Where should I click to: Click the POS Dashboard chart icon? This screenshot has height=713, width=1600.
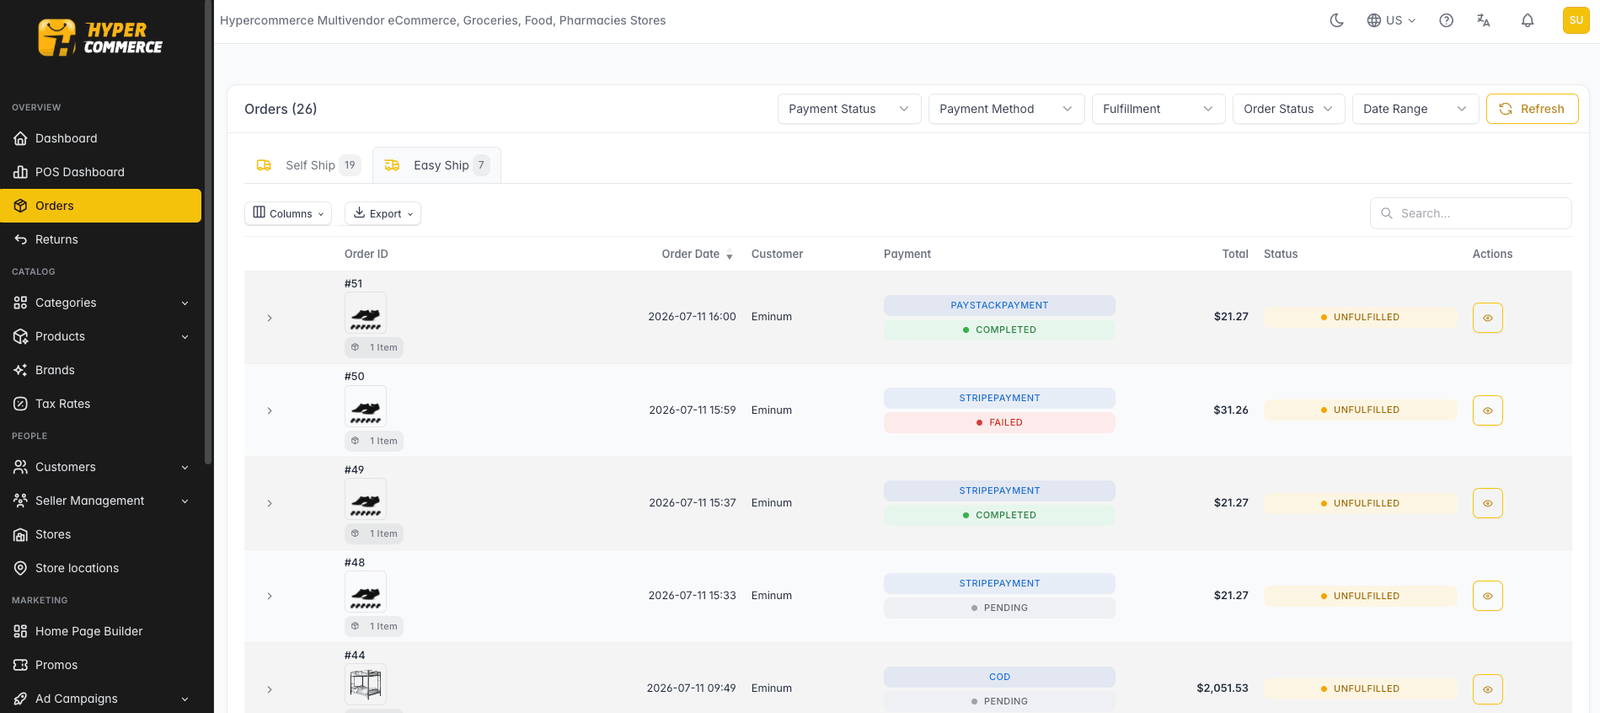[20, 172]
